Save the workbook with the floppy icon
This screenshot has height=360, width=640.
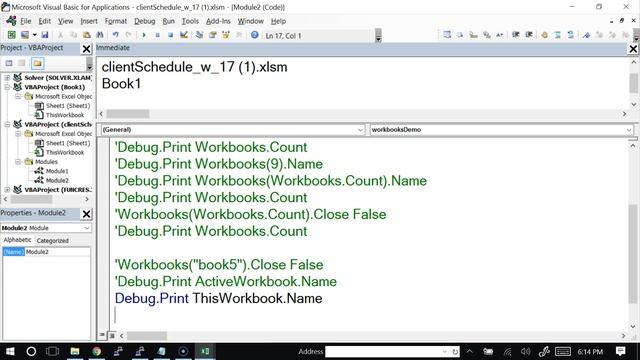(x=45, y=35)
